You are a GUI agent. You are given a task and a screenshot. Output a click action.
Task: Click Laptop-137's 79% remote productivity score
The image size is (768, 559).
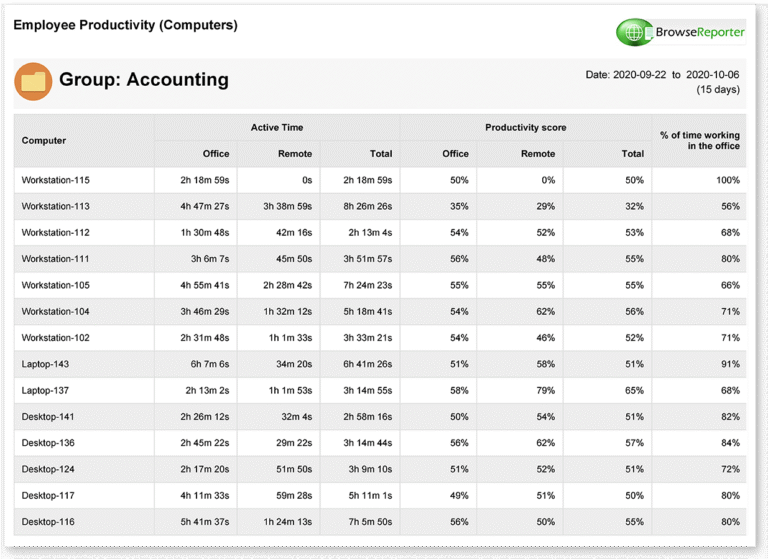546,390
